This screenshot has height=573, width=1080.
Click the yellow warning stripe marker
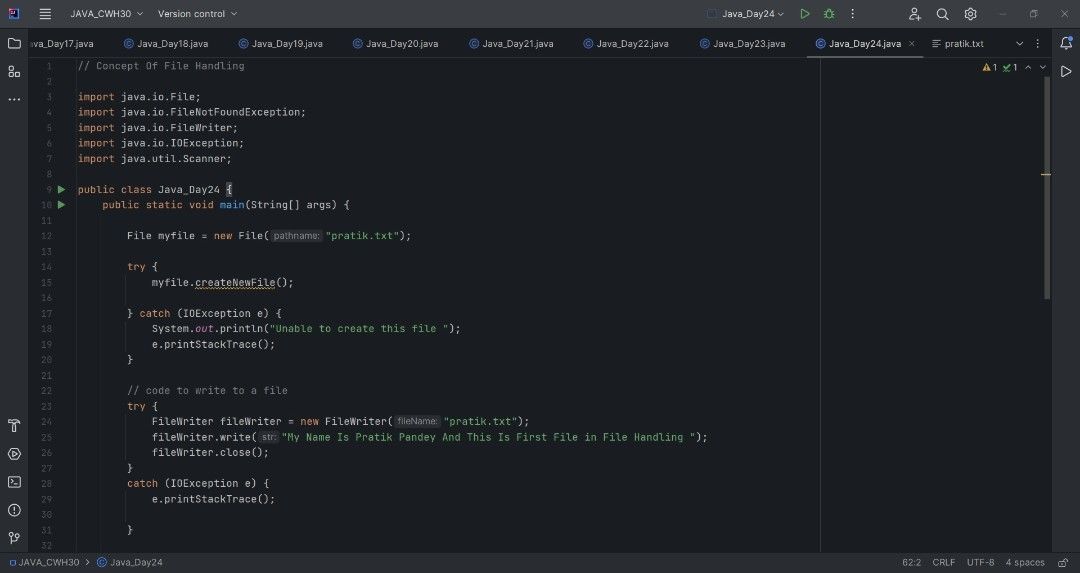pyautogui.click(x=1046, y=174)
